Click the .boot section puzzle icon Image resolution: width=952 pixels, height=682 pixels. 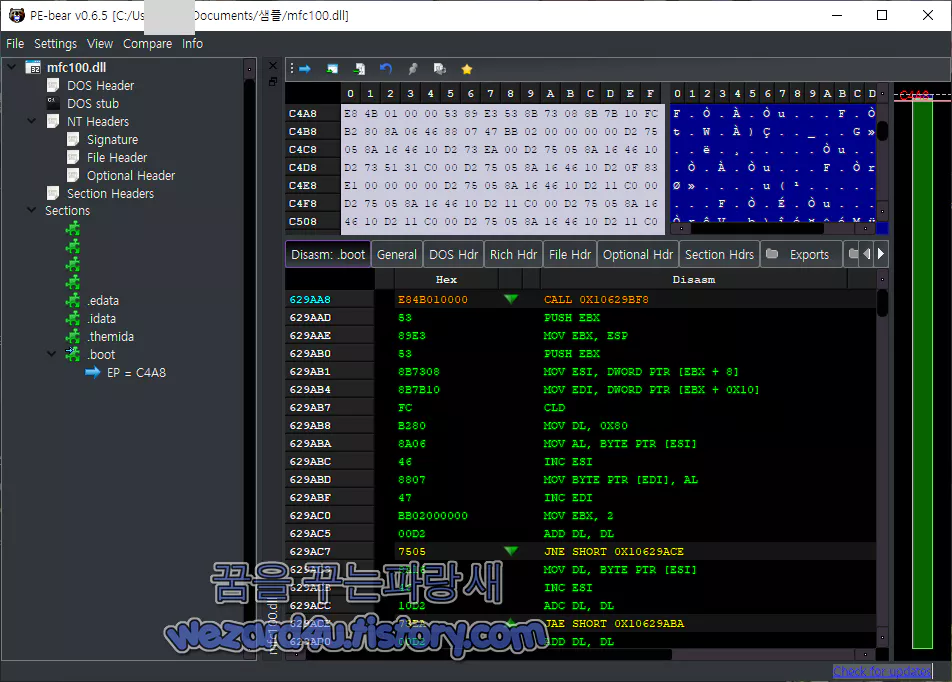(x=73, y=355)
